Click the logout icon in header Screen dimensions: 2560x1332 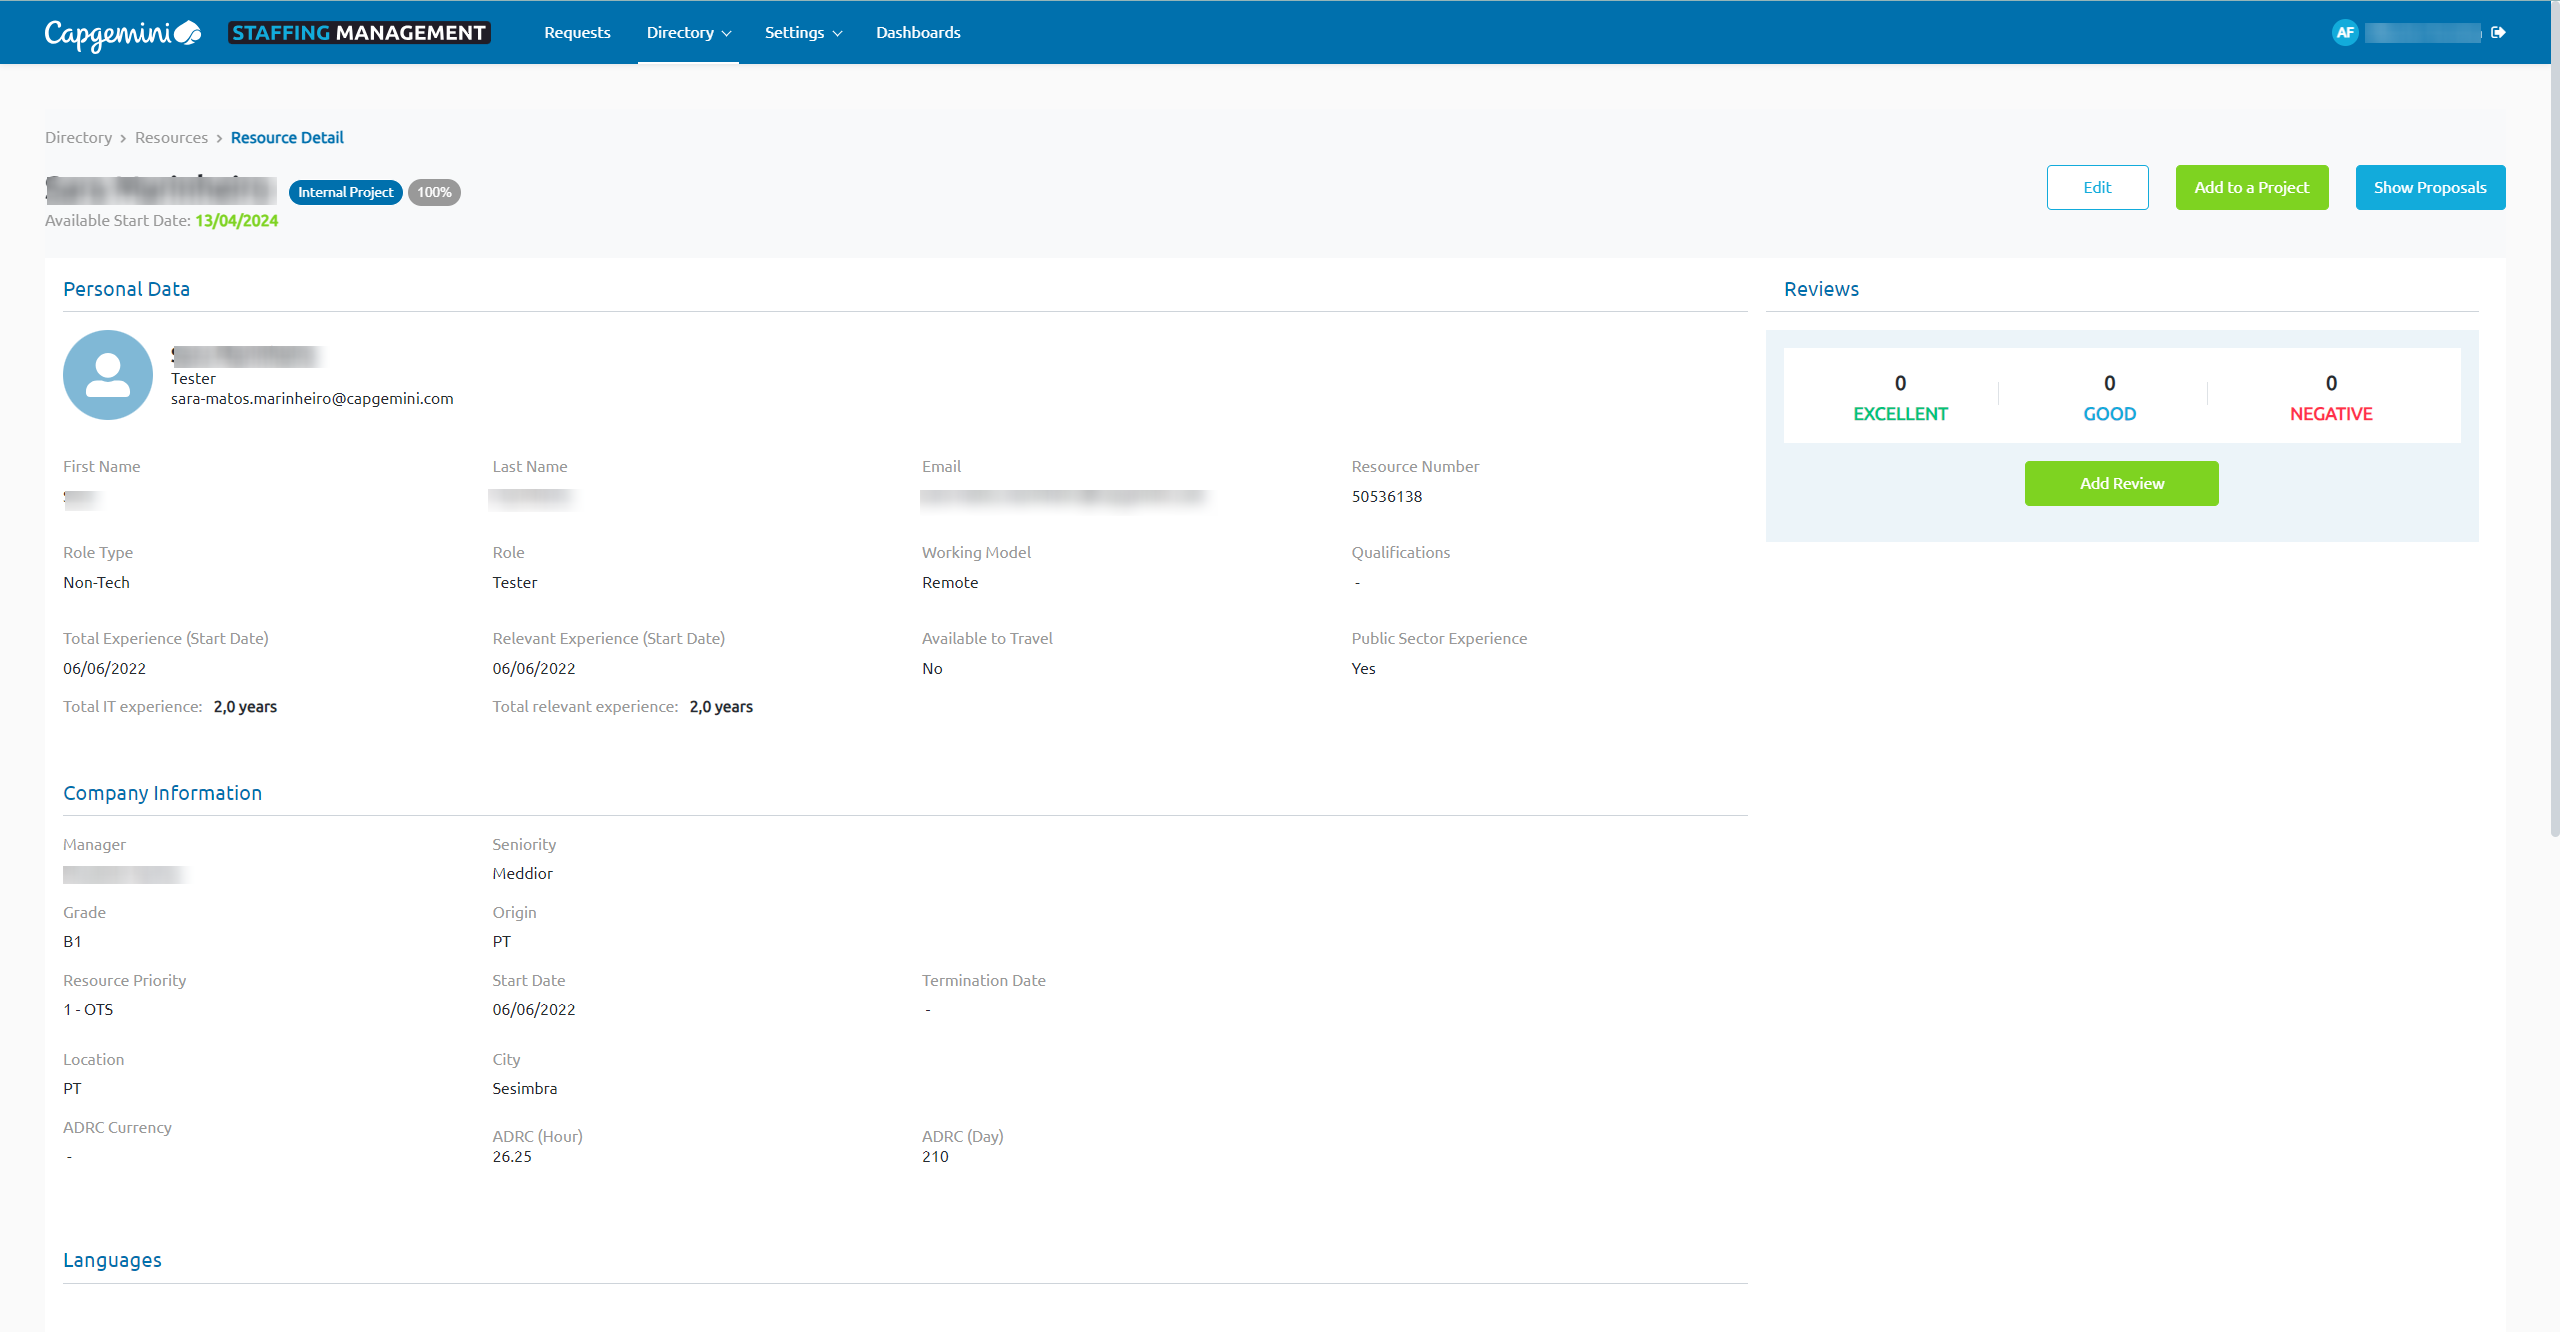coord(2498,33)
